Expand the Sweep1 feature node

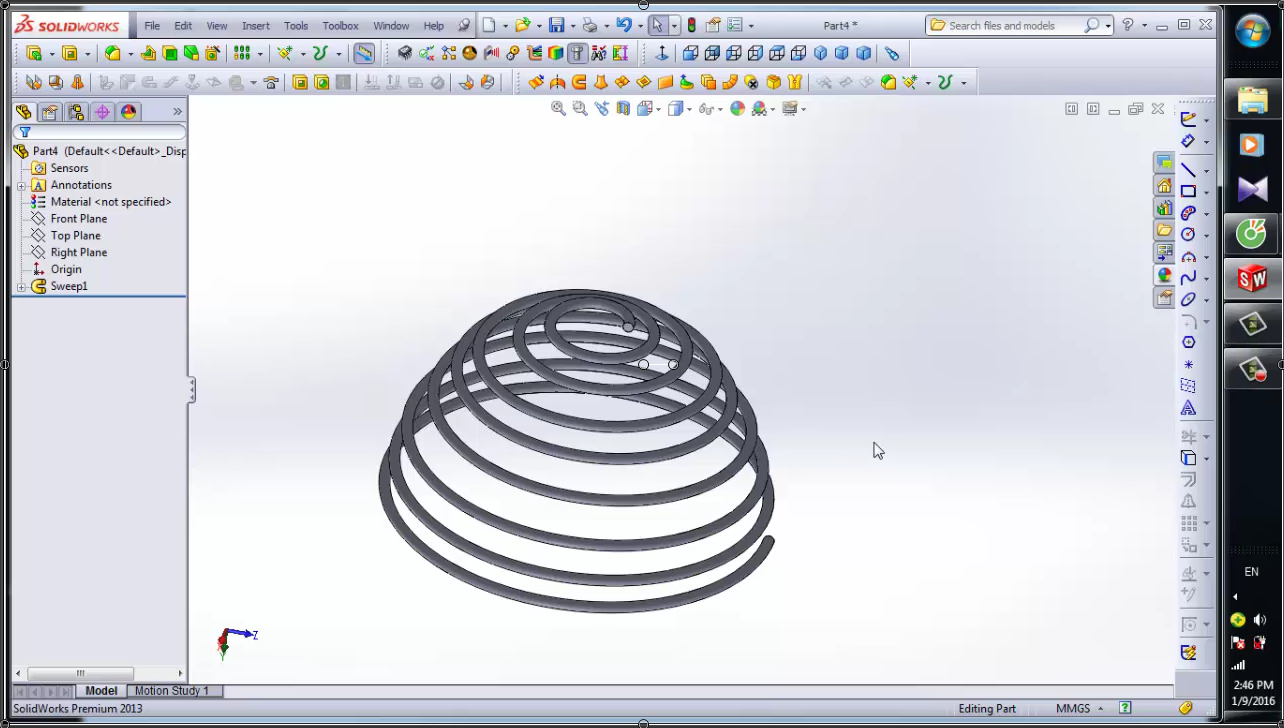pyautogui.click(x=22, y=287)
